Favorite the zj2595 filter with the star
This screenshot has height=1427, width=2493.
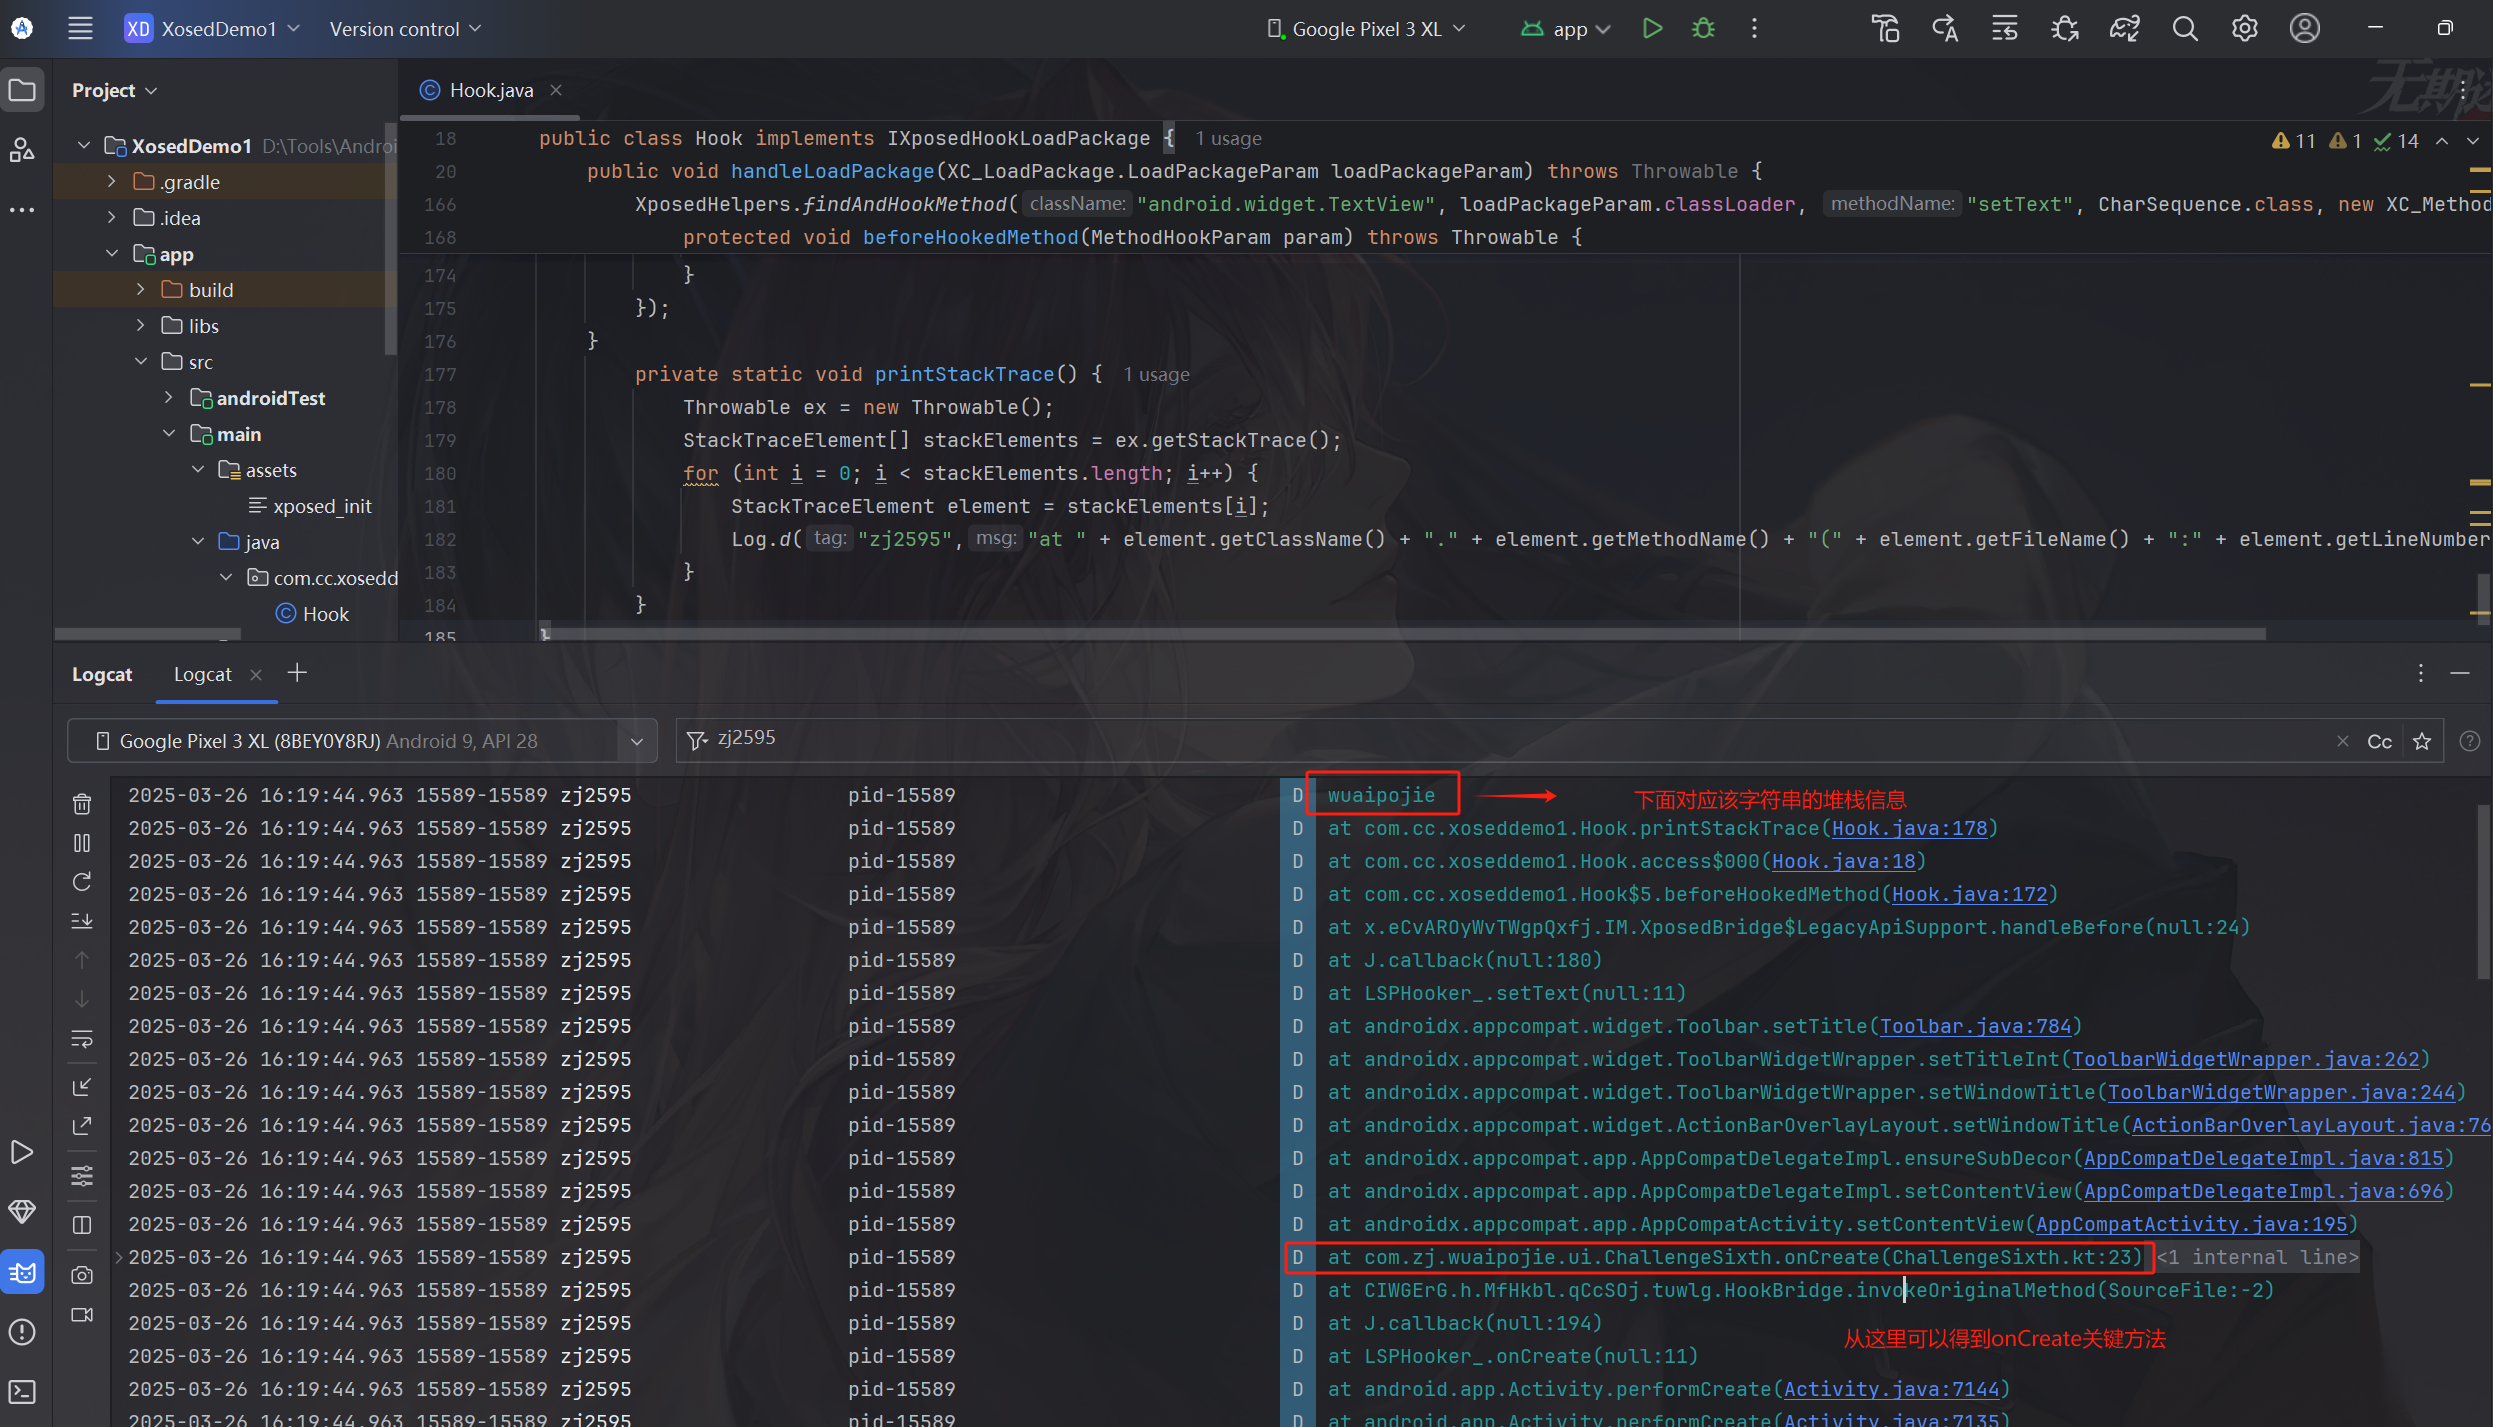pos(2422,741)
